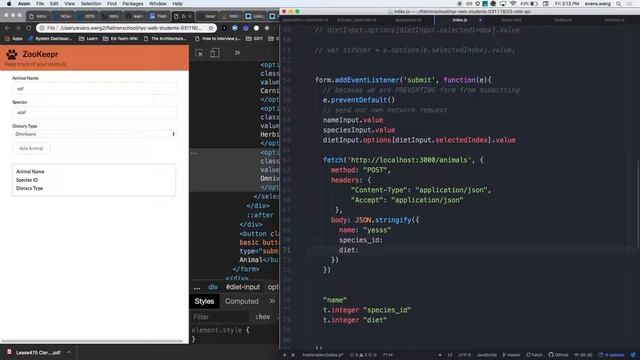Click the browser address bar
Image resolution: width=640 pixels, height=360 pixels.
pyautogui.click(x=127, y=28)
